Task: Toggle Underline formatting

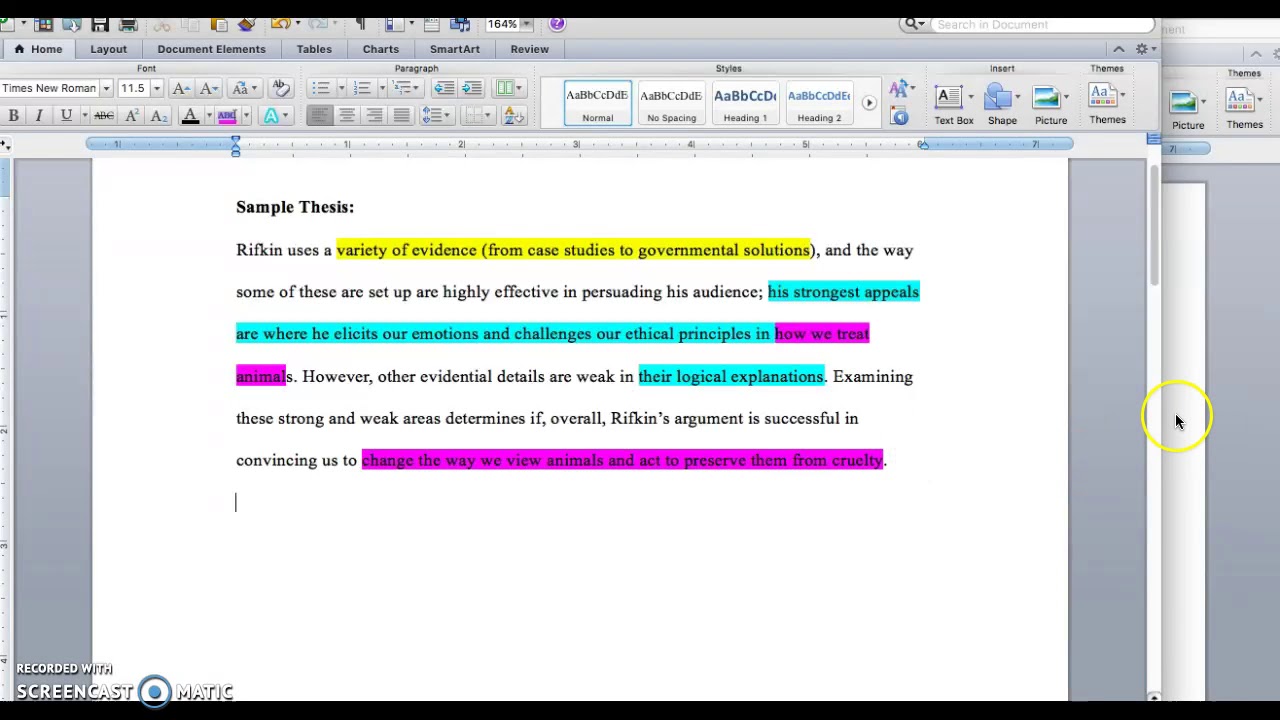Action: coord(66,116)
